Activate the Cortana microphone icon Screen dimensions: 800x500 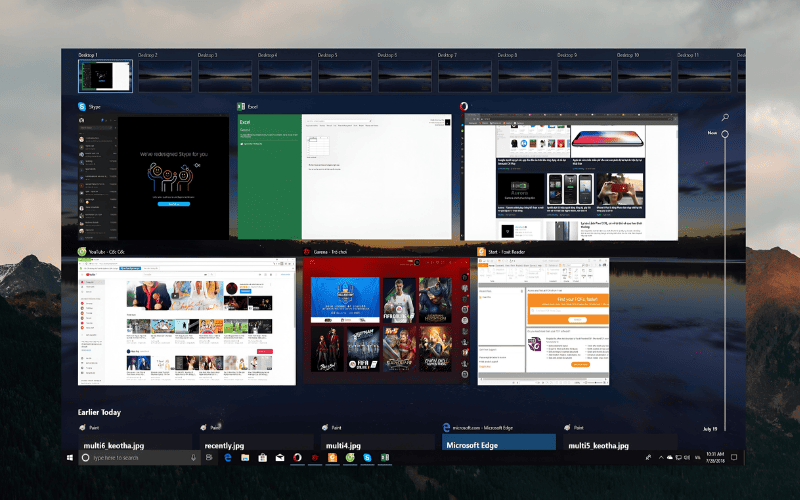[193, 458]
